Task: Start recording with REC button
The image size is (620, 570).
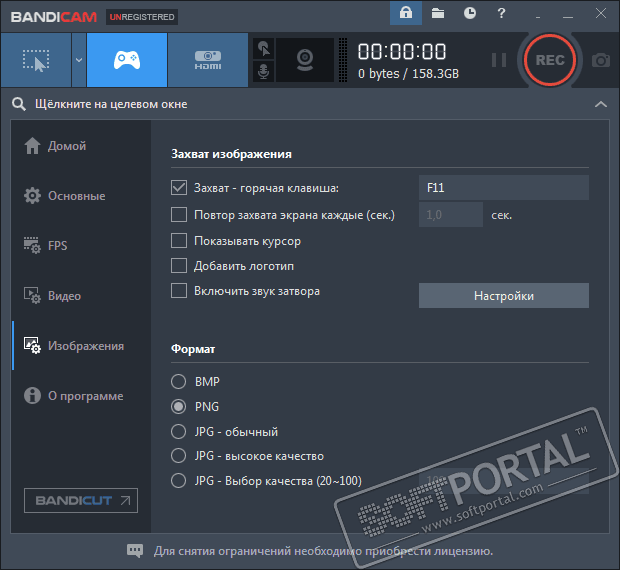Action: point(550,60)
